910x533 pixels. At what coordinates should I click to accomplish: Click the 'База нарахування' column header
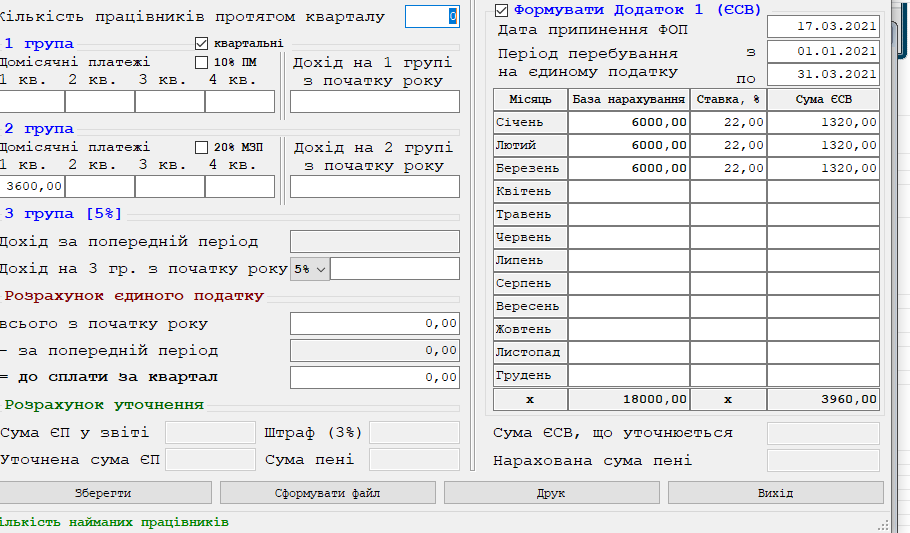[x=629, y=99]
